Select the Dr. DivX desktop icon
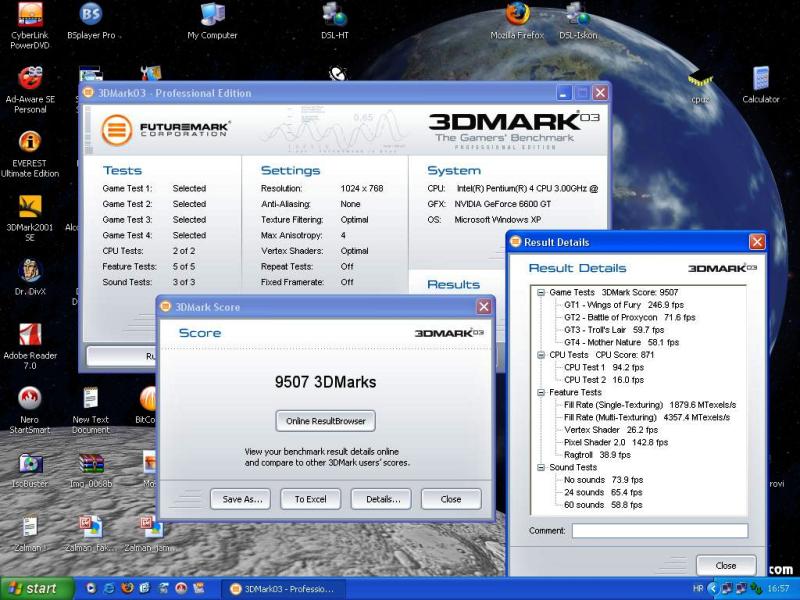Screen dimensions: 800x600 pos(30,271)
